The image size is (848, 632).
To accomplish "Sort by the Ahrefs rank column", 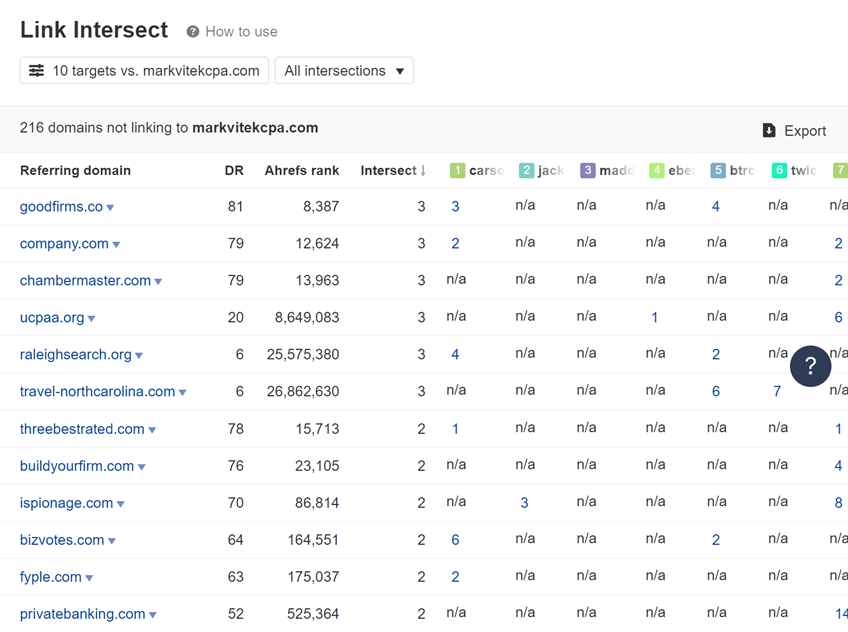I will click(x=301, y=171).
